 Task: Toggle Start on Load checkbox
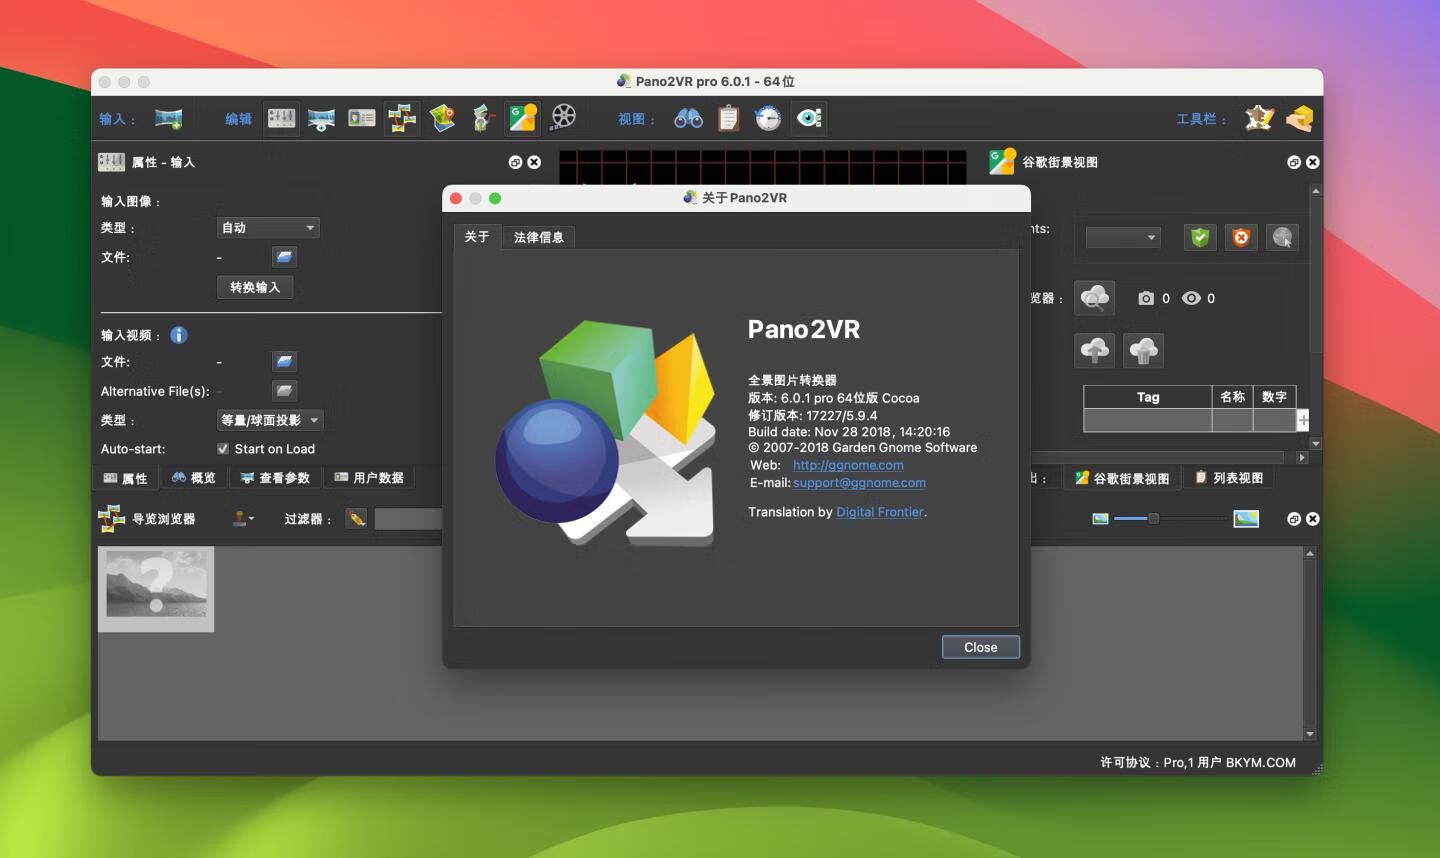tap(223, 449)
